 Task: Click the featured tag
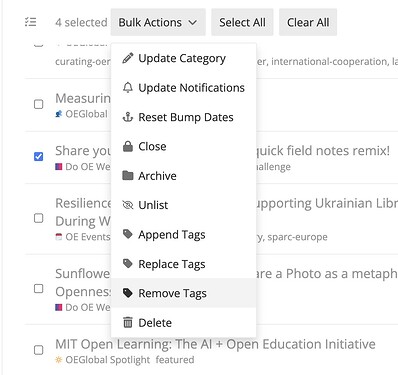click(175, 360)
